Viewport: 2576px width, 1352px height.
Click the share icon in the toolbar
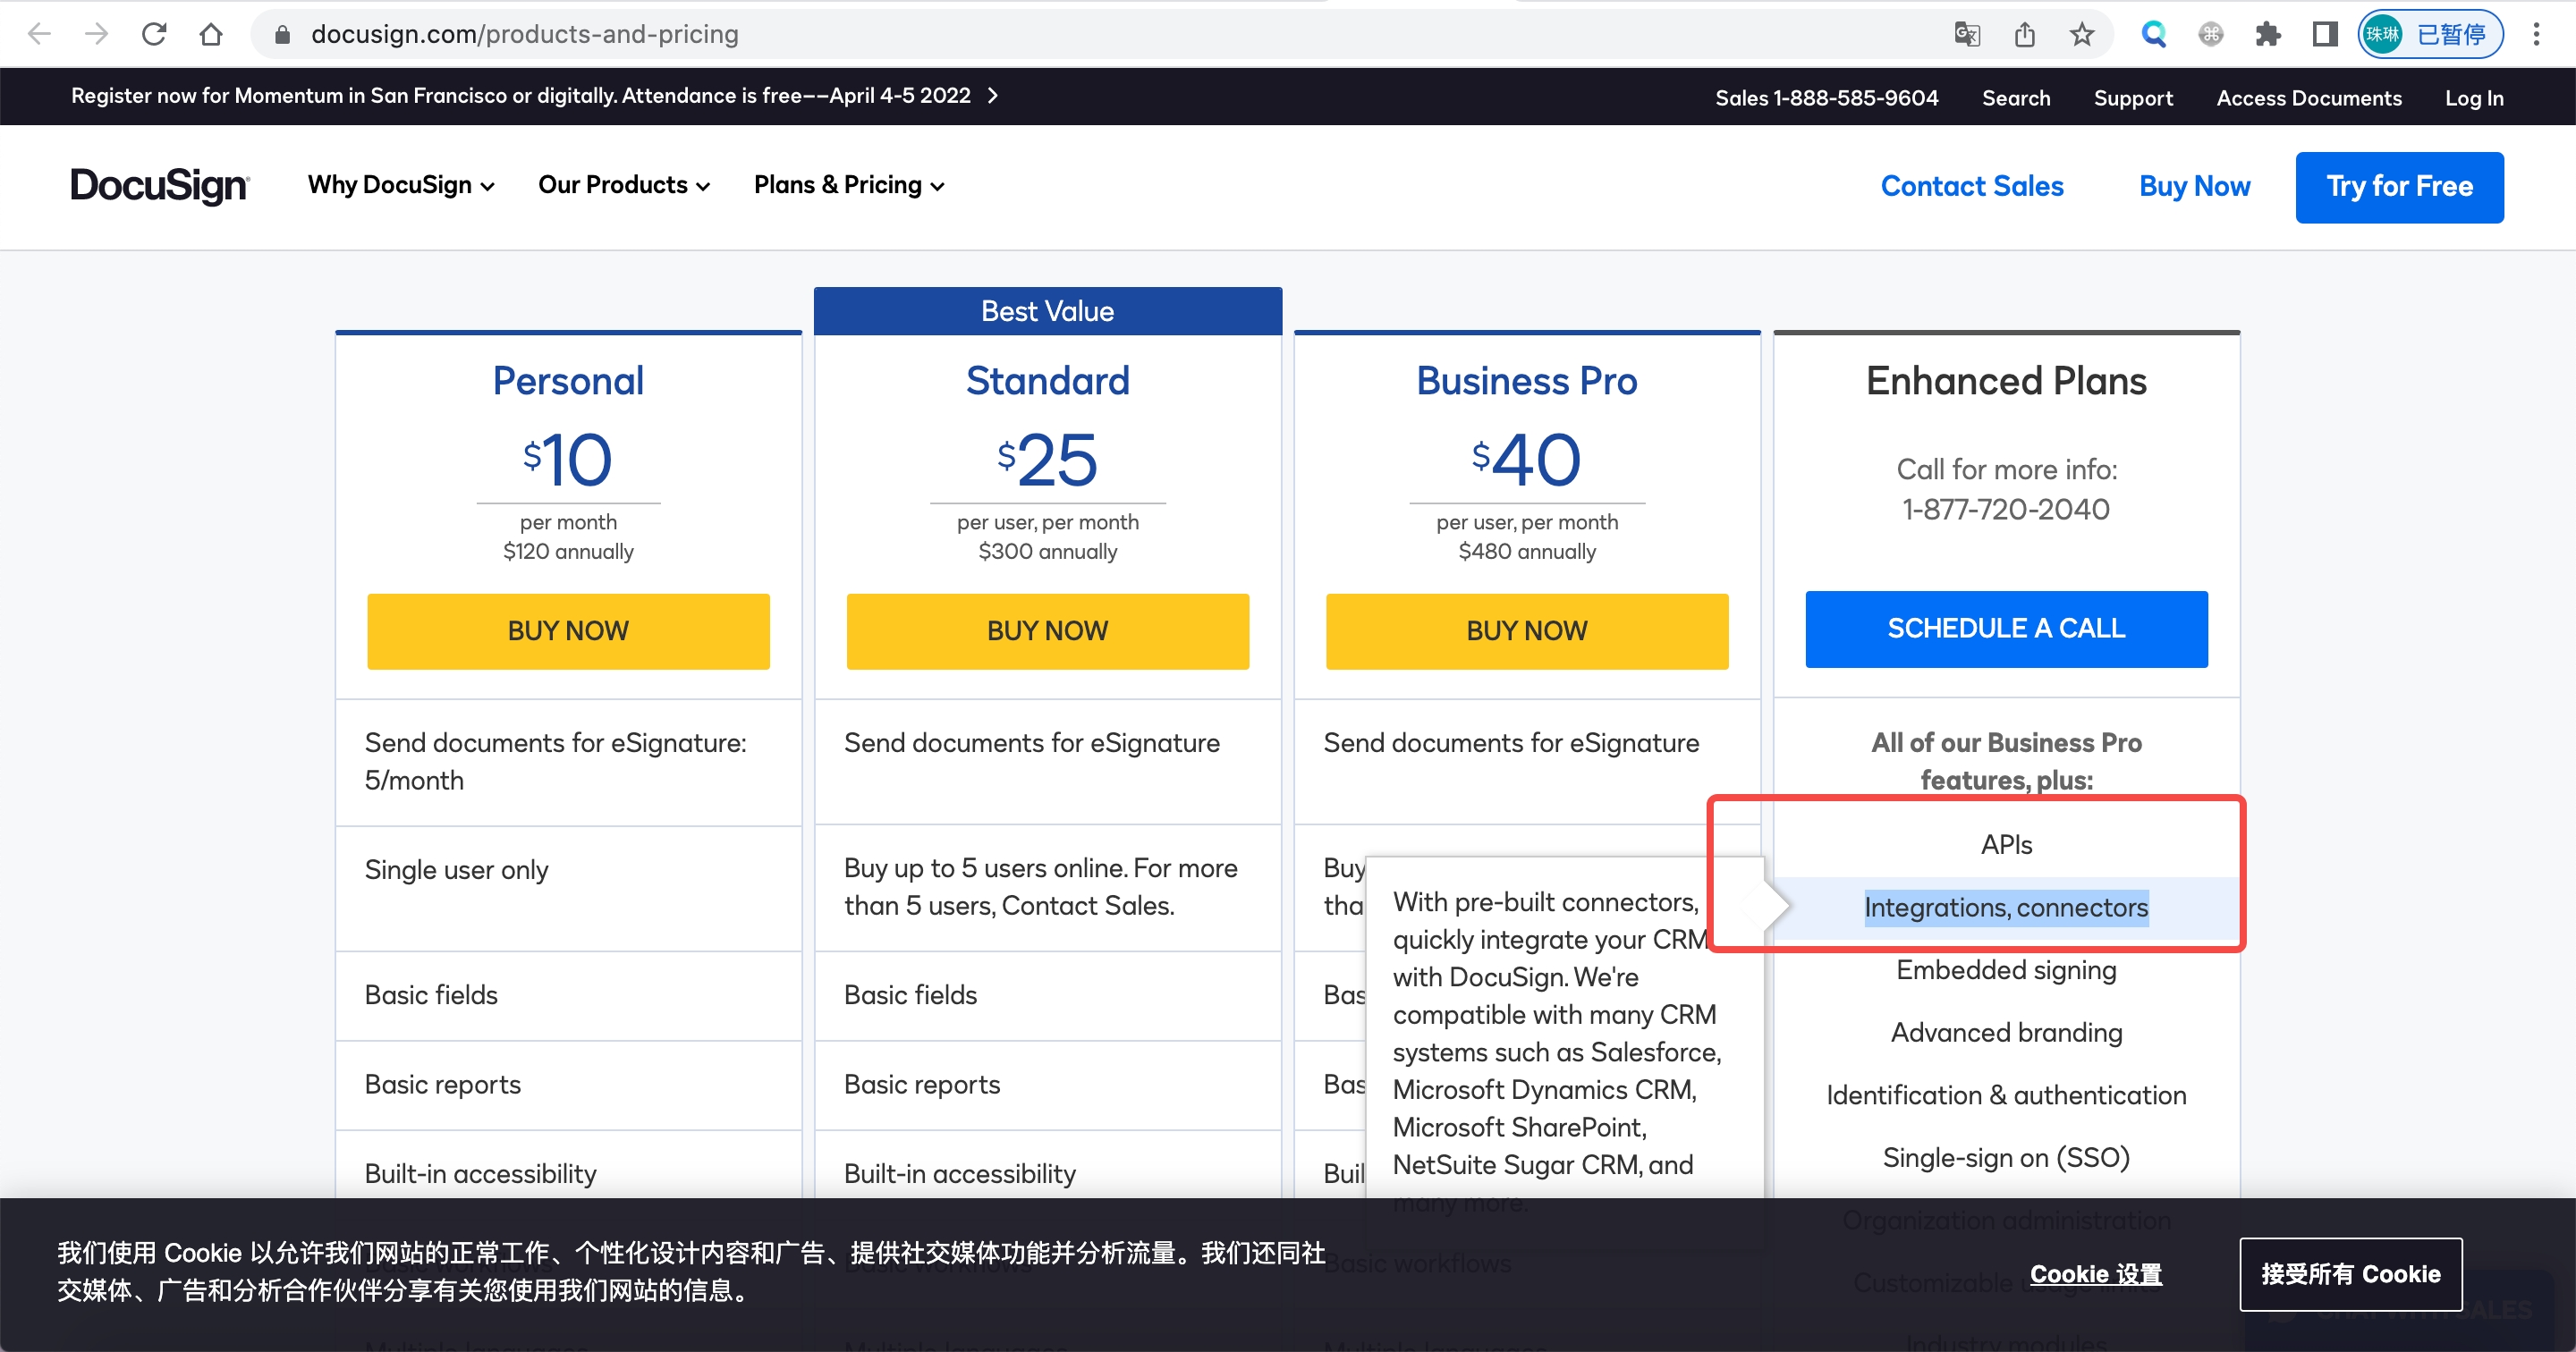tap(2025, 33)
